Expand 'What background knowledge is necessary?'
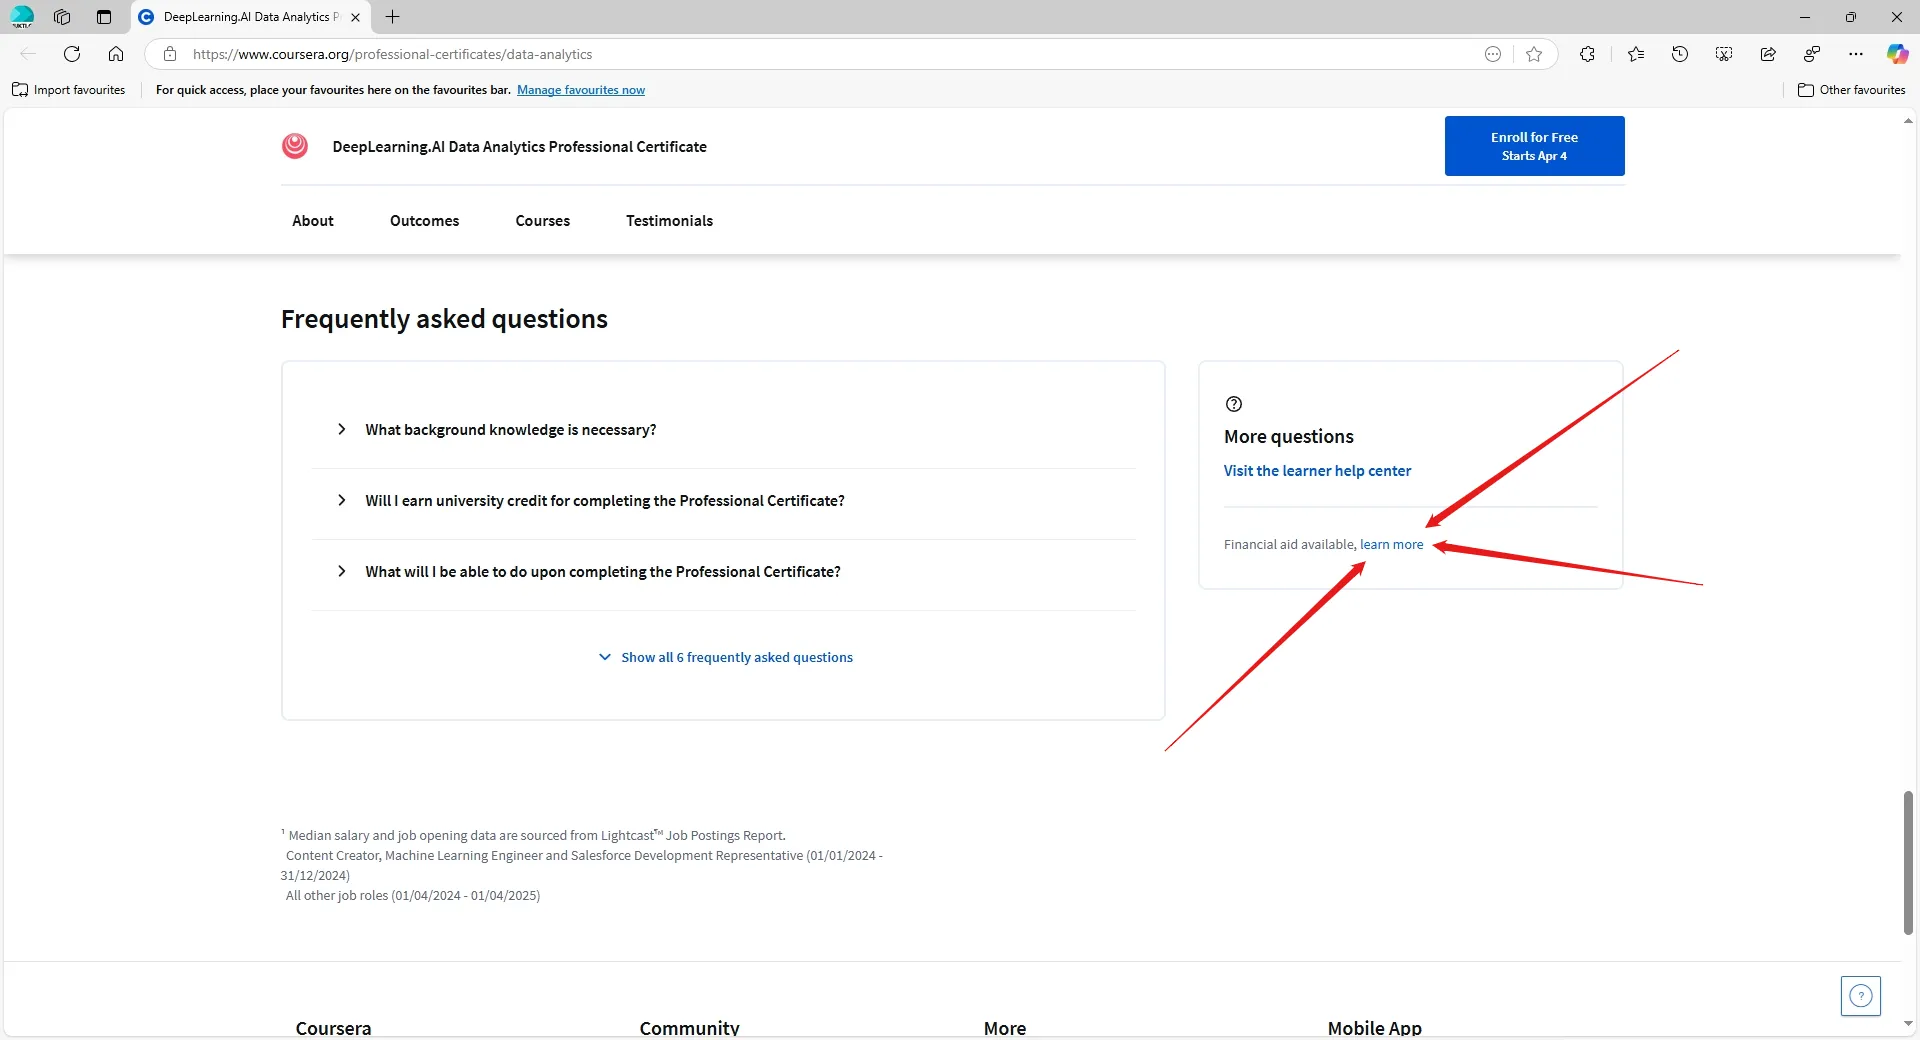This screenshot has height=1040, width=1920. pos(724,430)
